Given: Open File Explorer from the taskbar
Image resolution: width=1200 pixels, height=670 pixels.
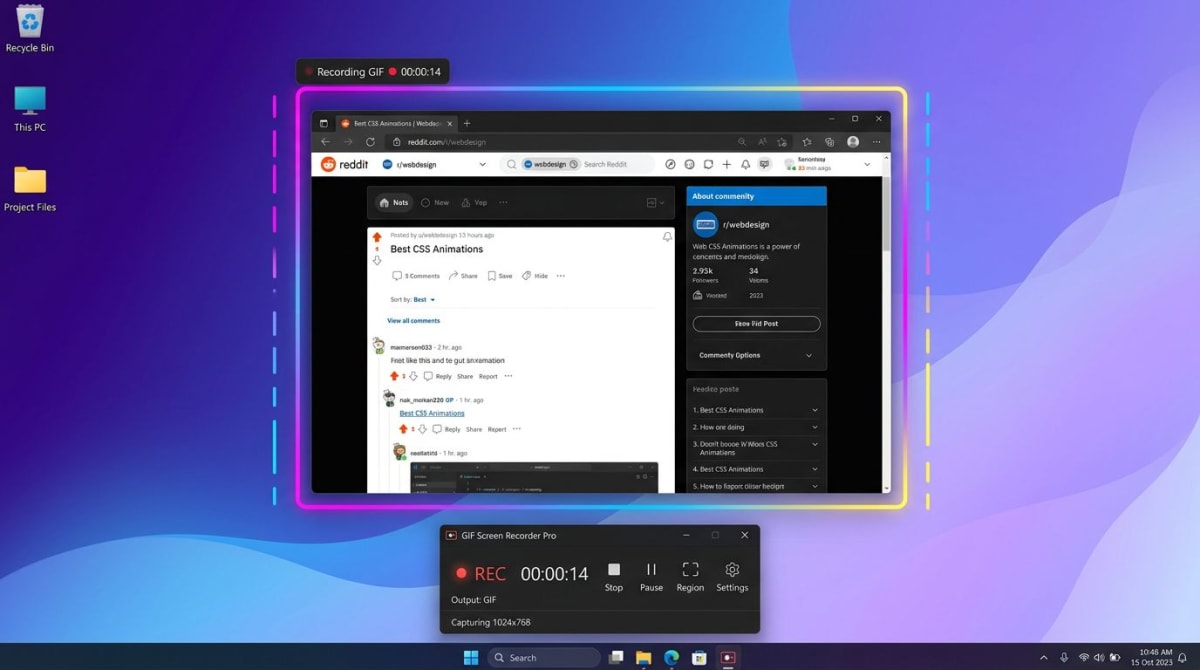Looking at the screenshot, I should 642,657.
